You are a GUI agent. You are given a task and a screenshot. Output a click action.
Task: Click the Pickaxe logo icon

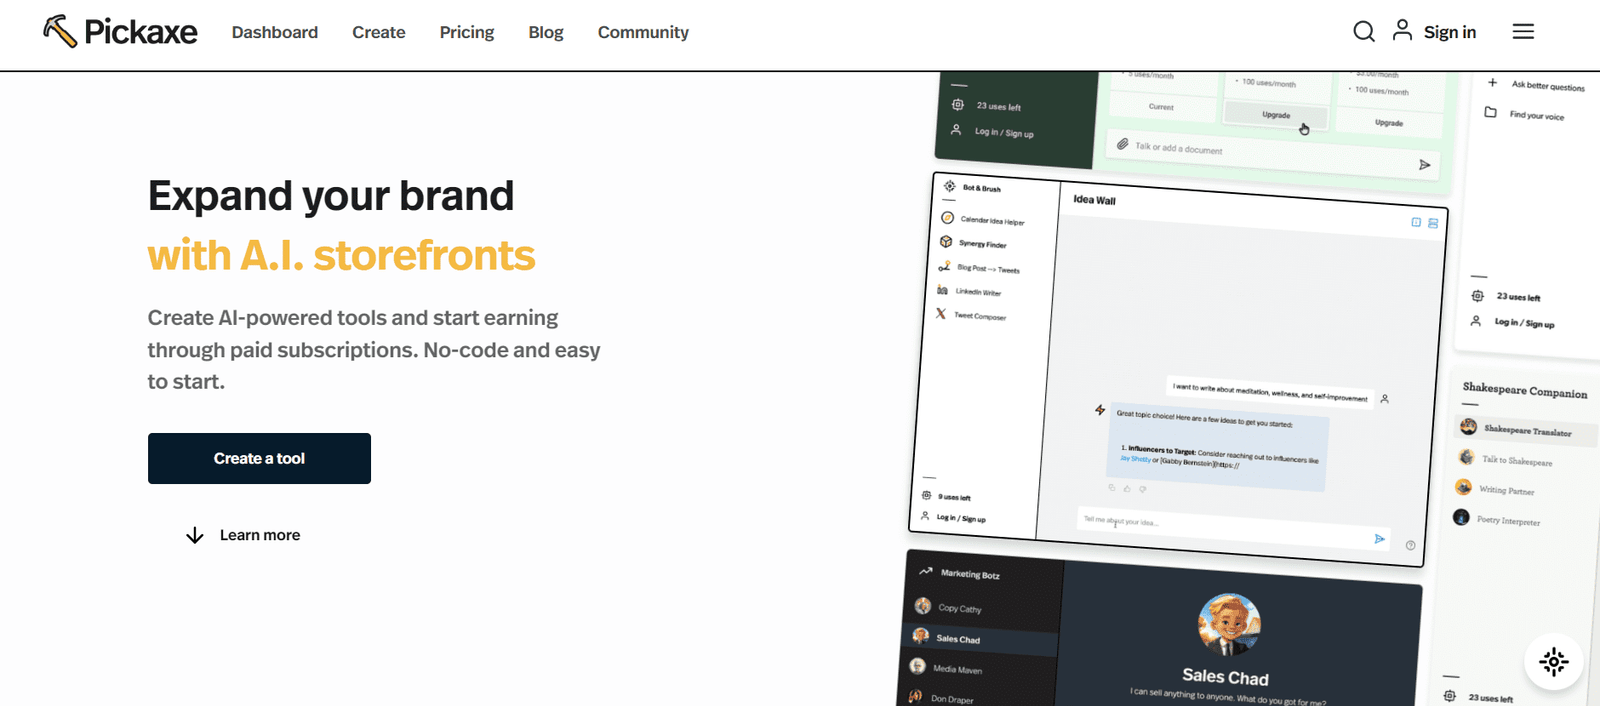pos(60,32)
